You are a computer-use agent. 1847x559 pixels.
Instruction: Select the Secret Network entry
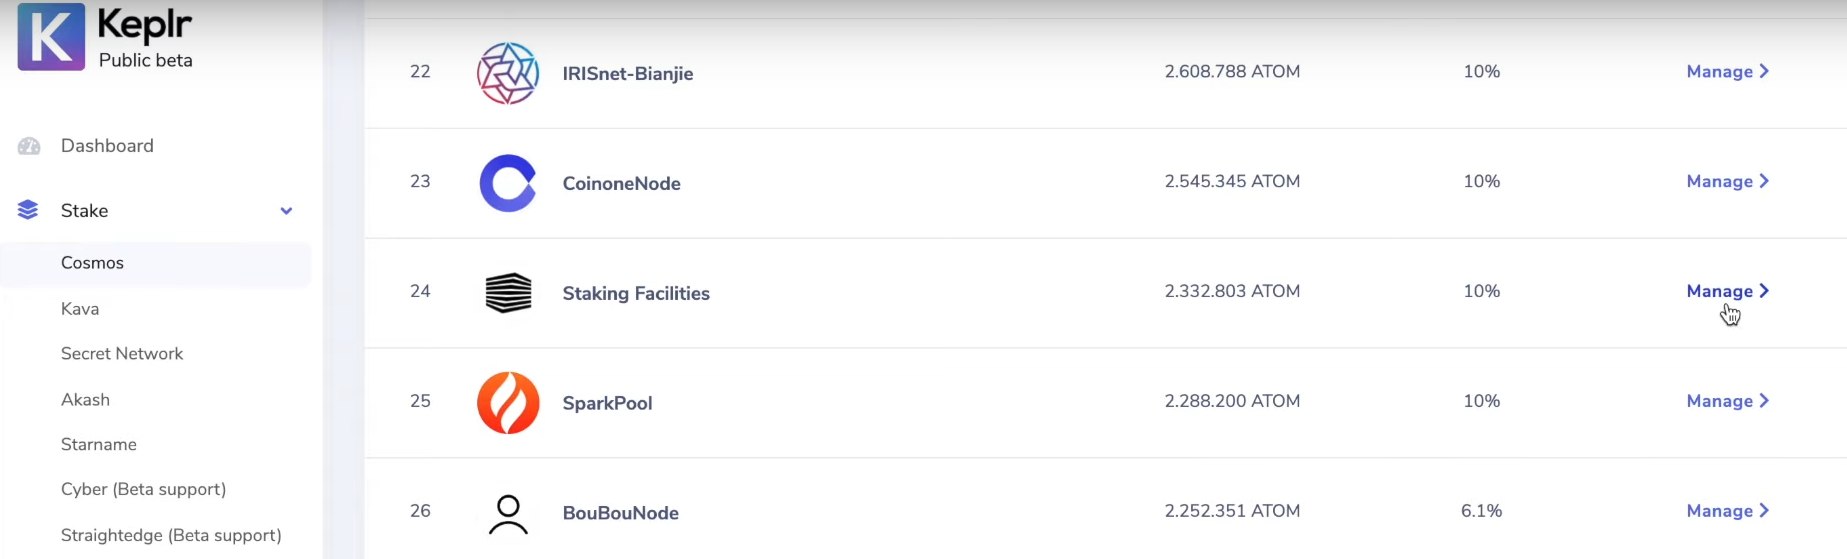point(122,354)
